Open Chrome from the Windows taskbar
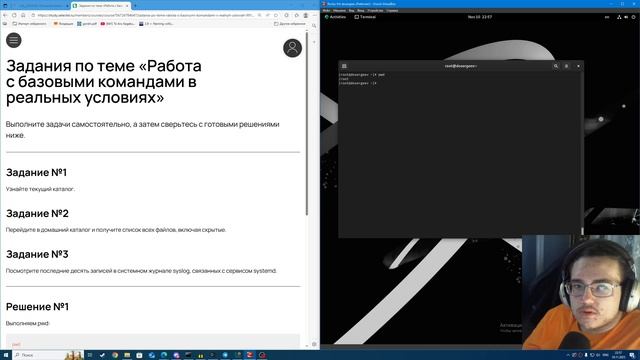 pyautogui.click(x=115, y=355)
